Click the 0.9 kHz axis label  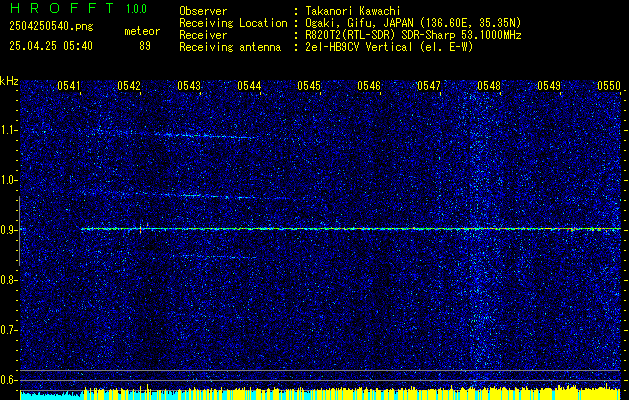(8, 230)
